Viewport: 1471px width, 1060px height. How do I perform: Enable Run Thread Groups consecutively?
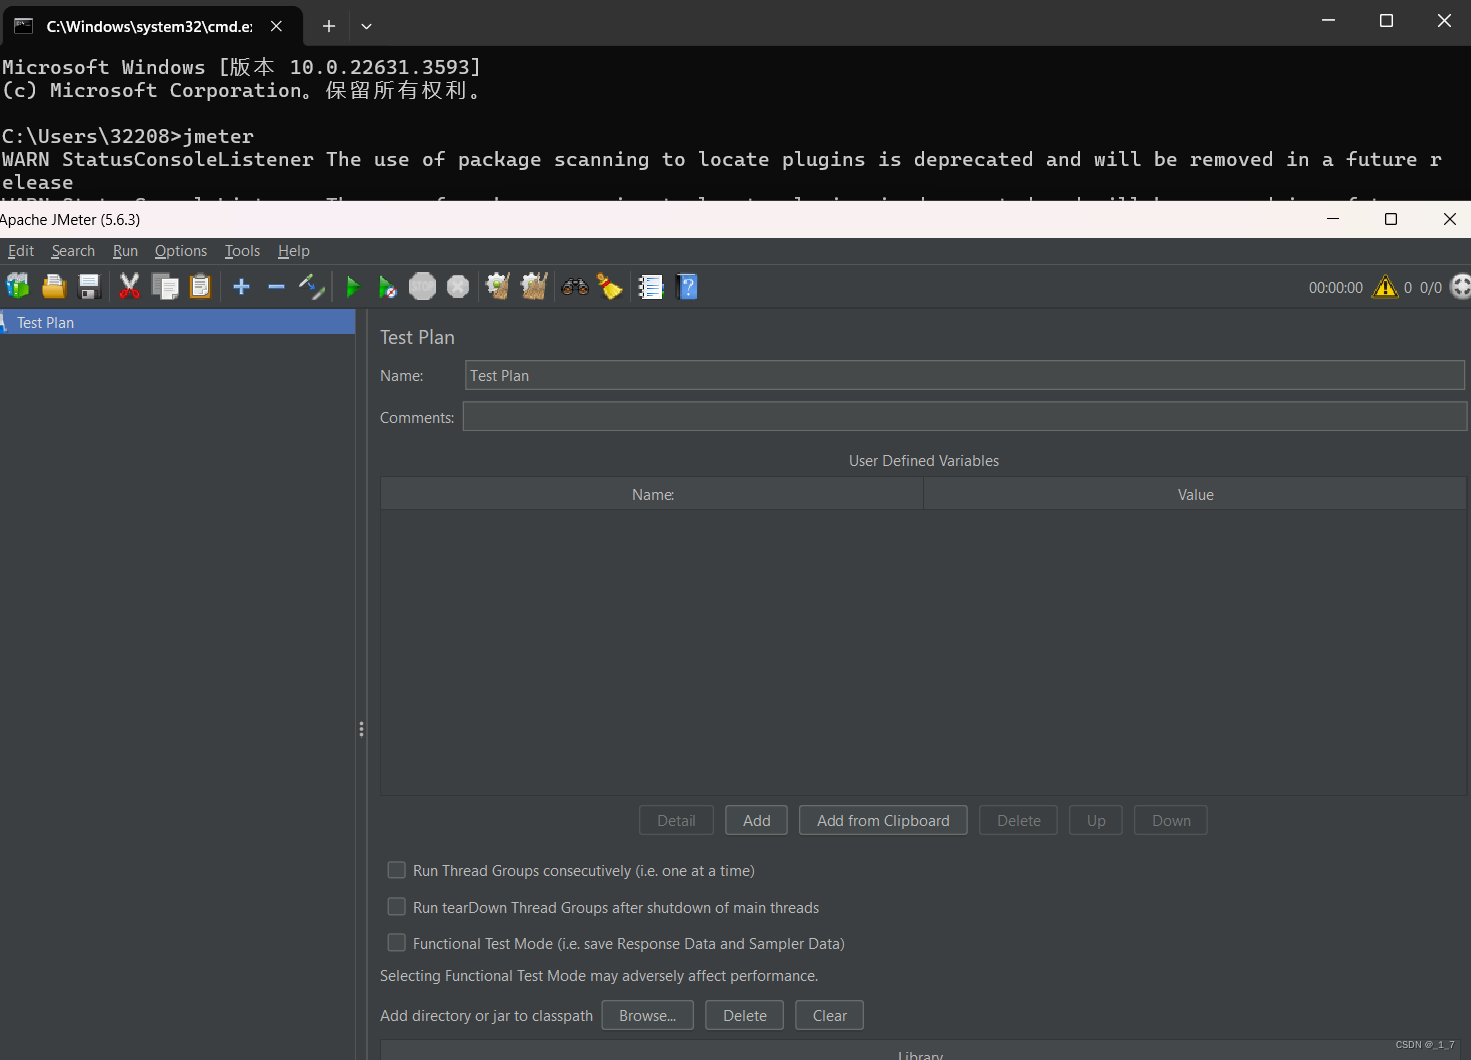coord(396,870)
